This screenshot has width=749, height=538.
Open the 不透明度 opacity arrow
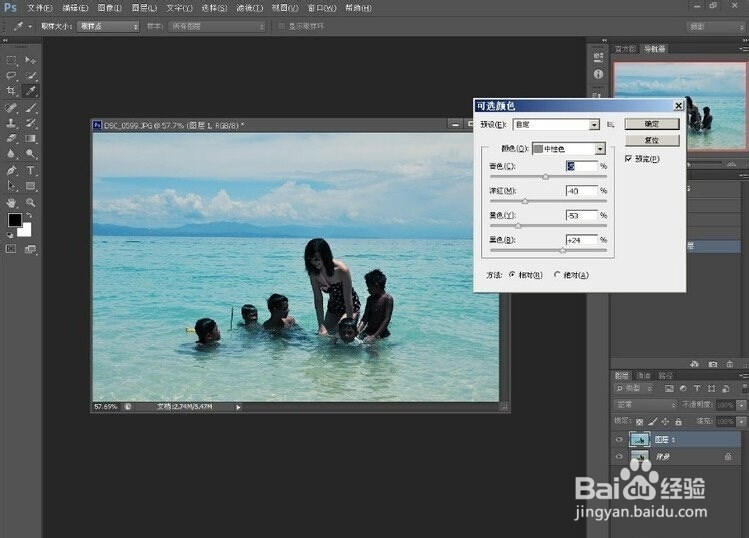[741, 405]
